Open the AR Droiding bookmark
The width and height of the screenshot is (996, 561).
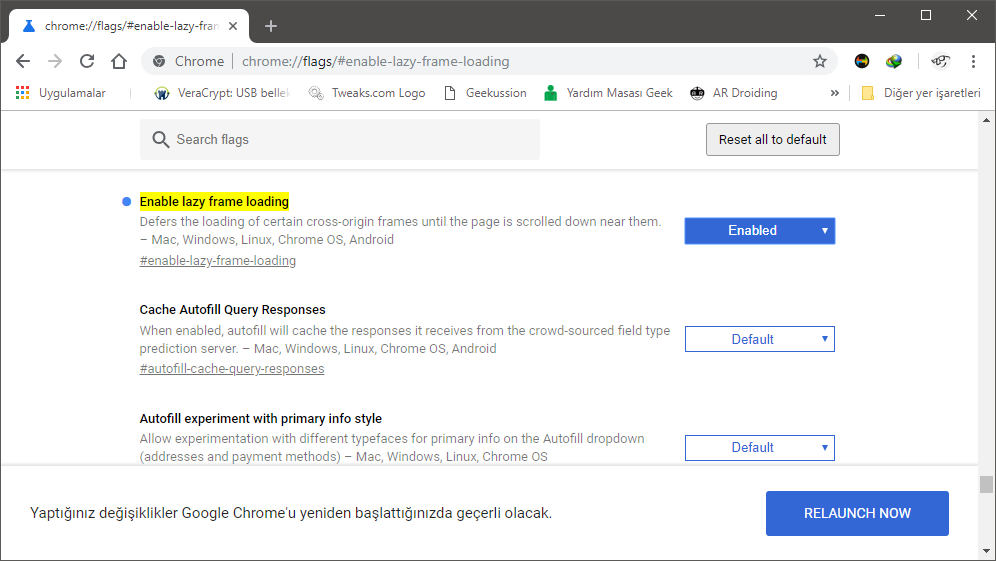coord(733,93)
